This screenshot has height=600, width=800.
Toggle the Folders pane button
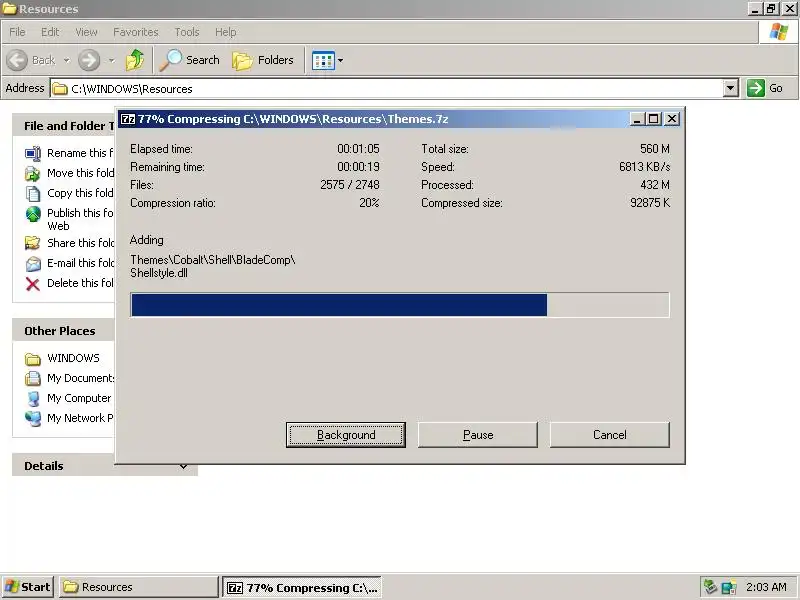pyautogui.click(x=263, y=60)
